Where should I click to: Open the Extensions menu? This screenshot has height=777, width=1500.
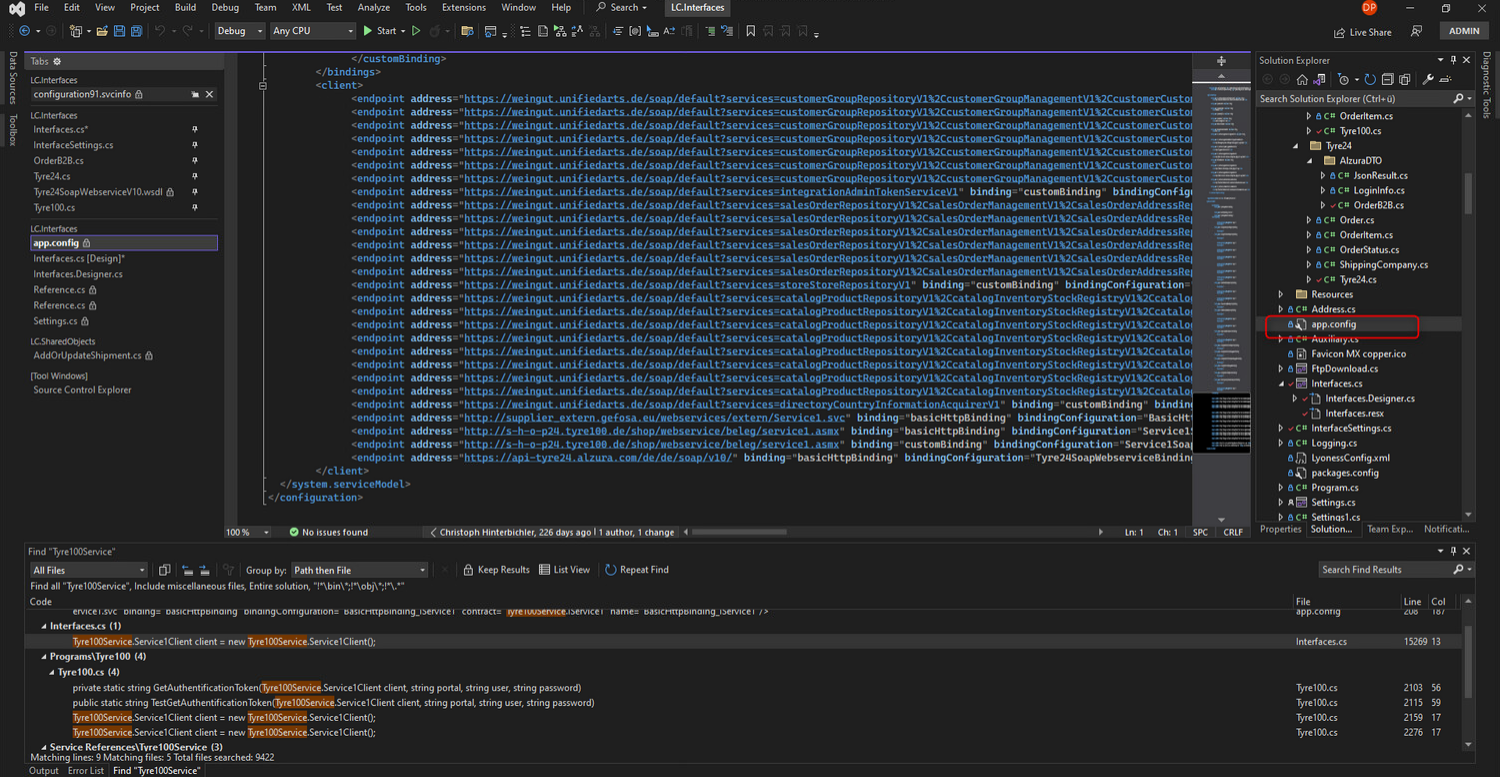[463, 7]
